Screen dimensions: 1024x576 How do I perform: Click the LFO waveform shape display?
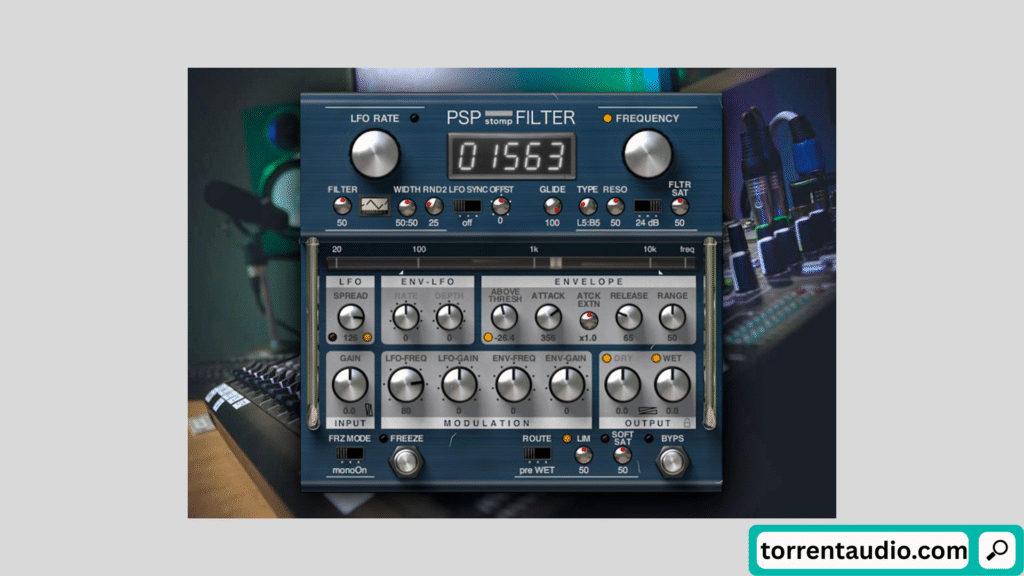[x=375, y=206]
